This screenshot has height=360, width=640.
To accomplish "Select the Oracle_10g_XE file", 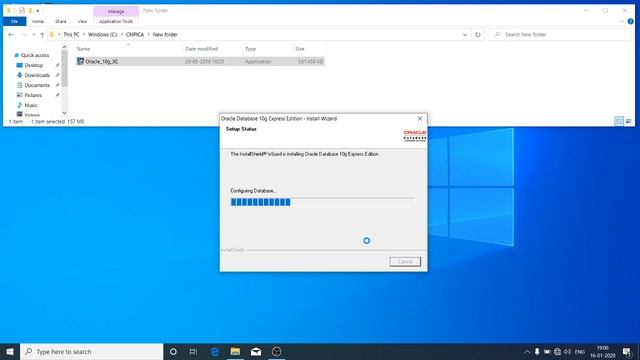I will point(200,62).
